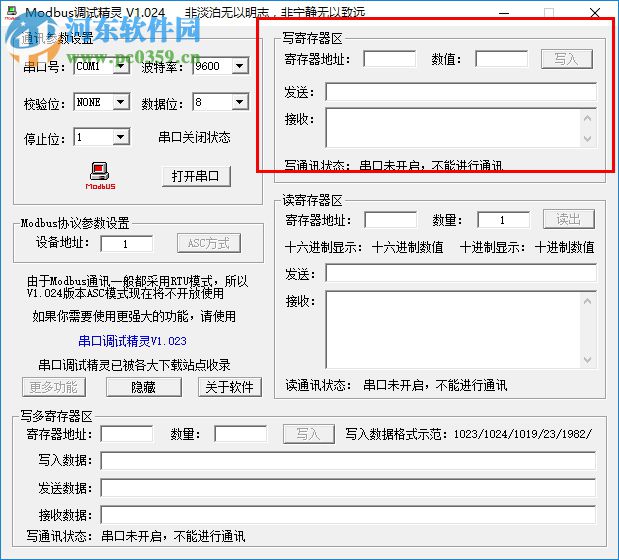The height and width of the screenshot is (560, 619).
Task: Click the 发送数据 input field
Action: (348, 488)
